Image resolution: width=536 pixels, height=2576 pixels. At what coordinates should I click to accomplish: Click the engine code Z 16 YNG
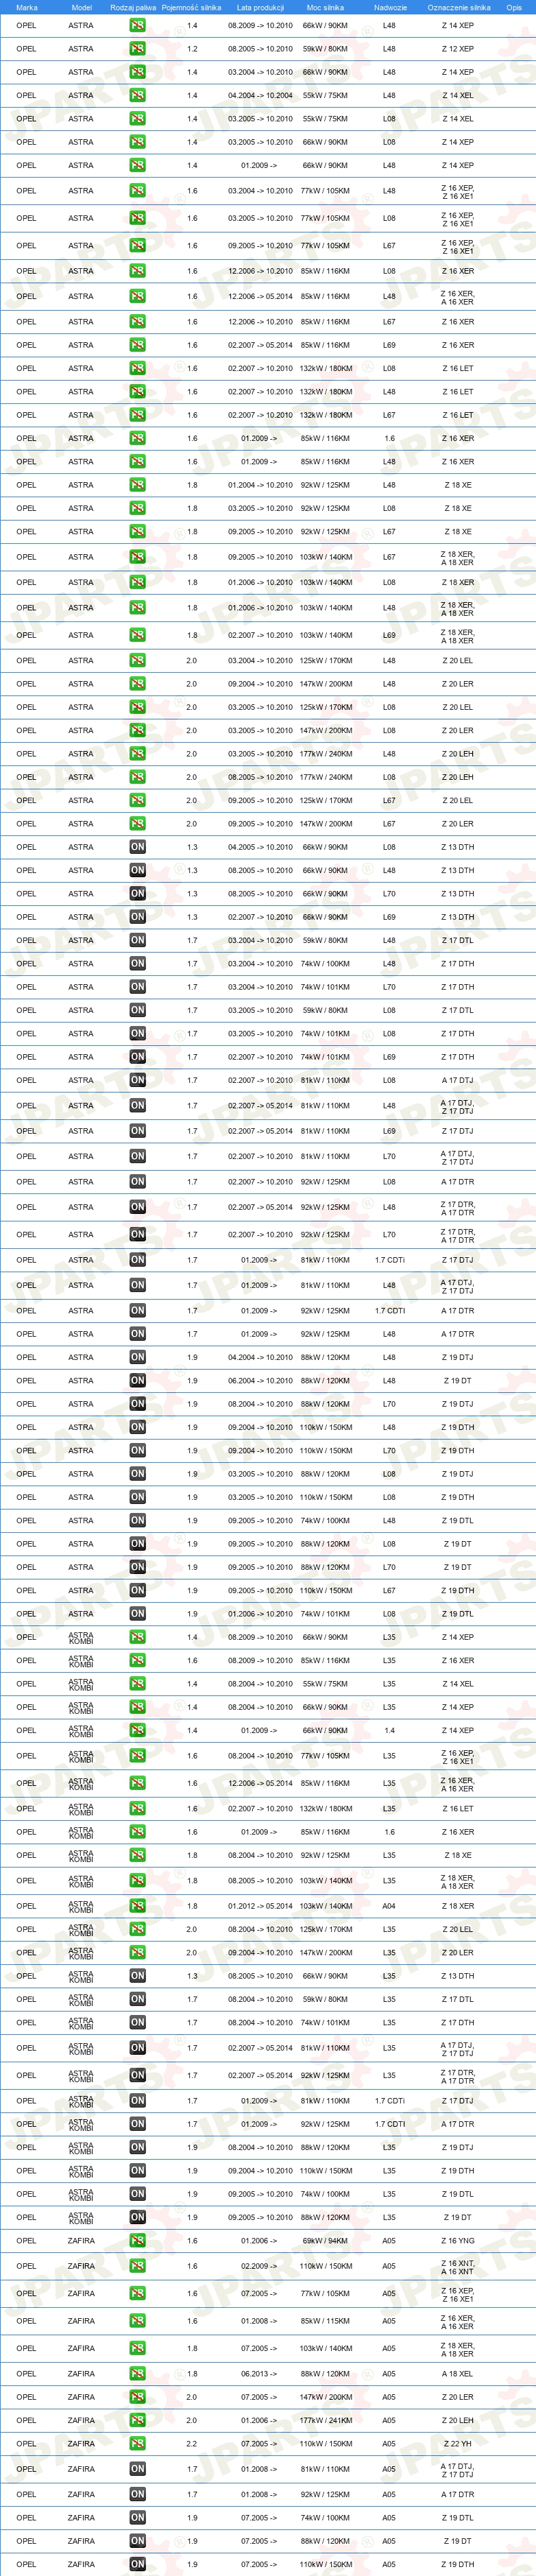pyautogui.click(x=458, y=2241)
